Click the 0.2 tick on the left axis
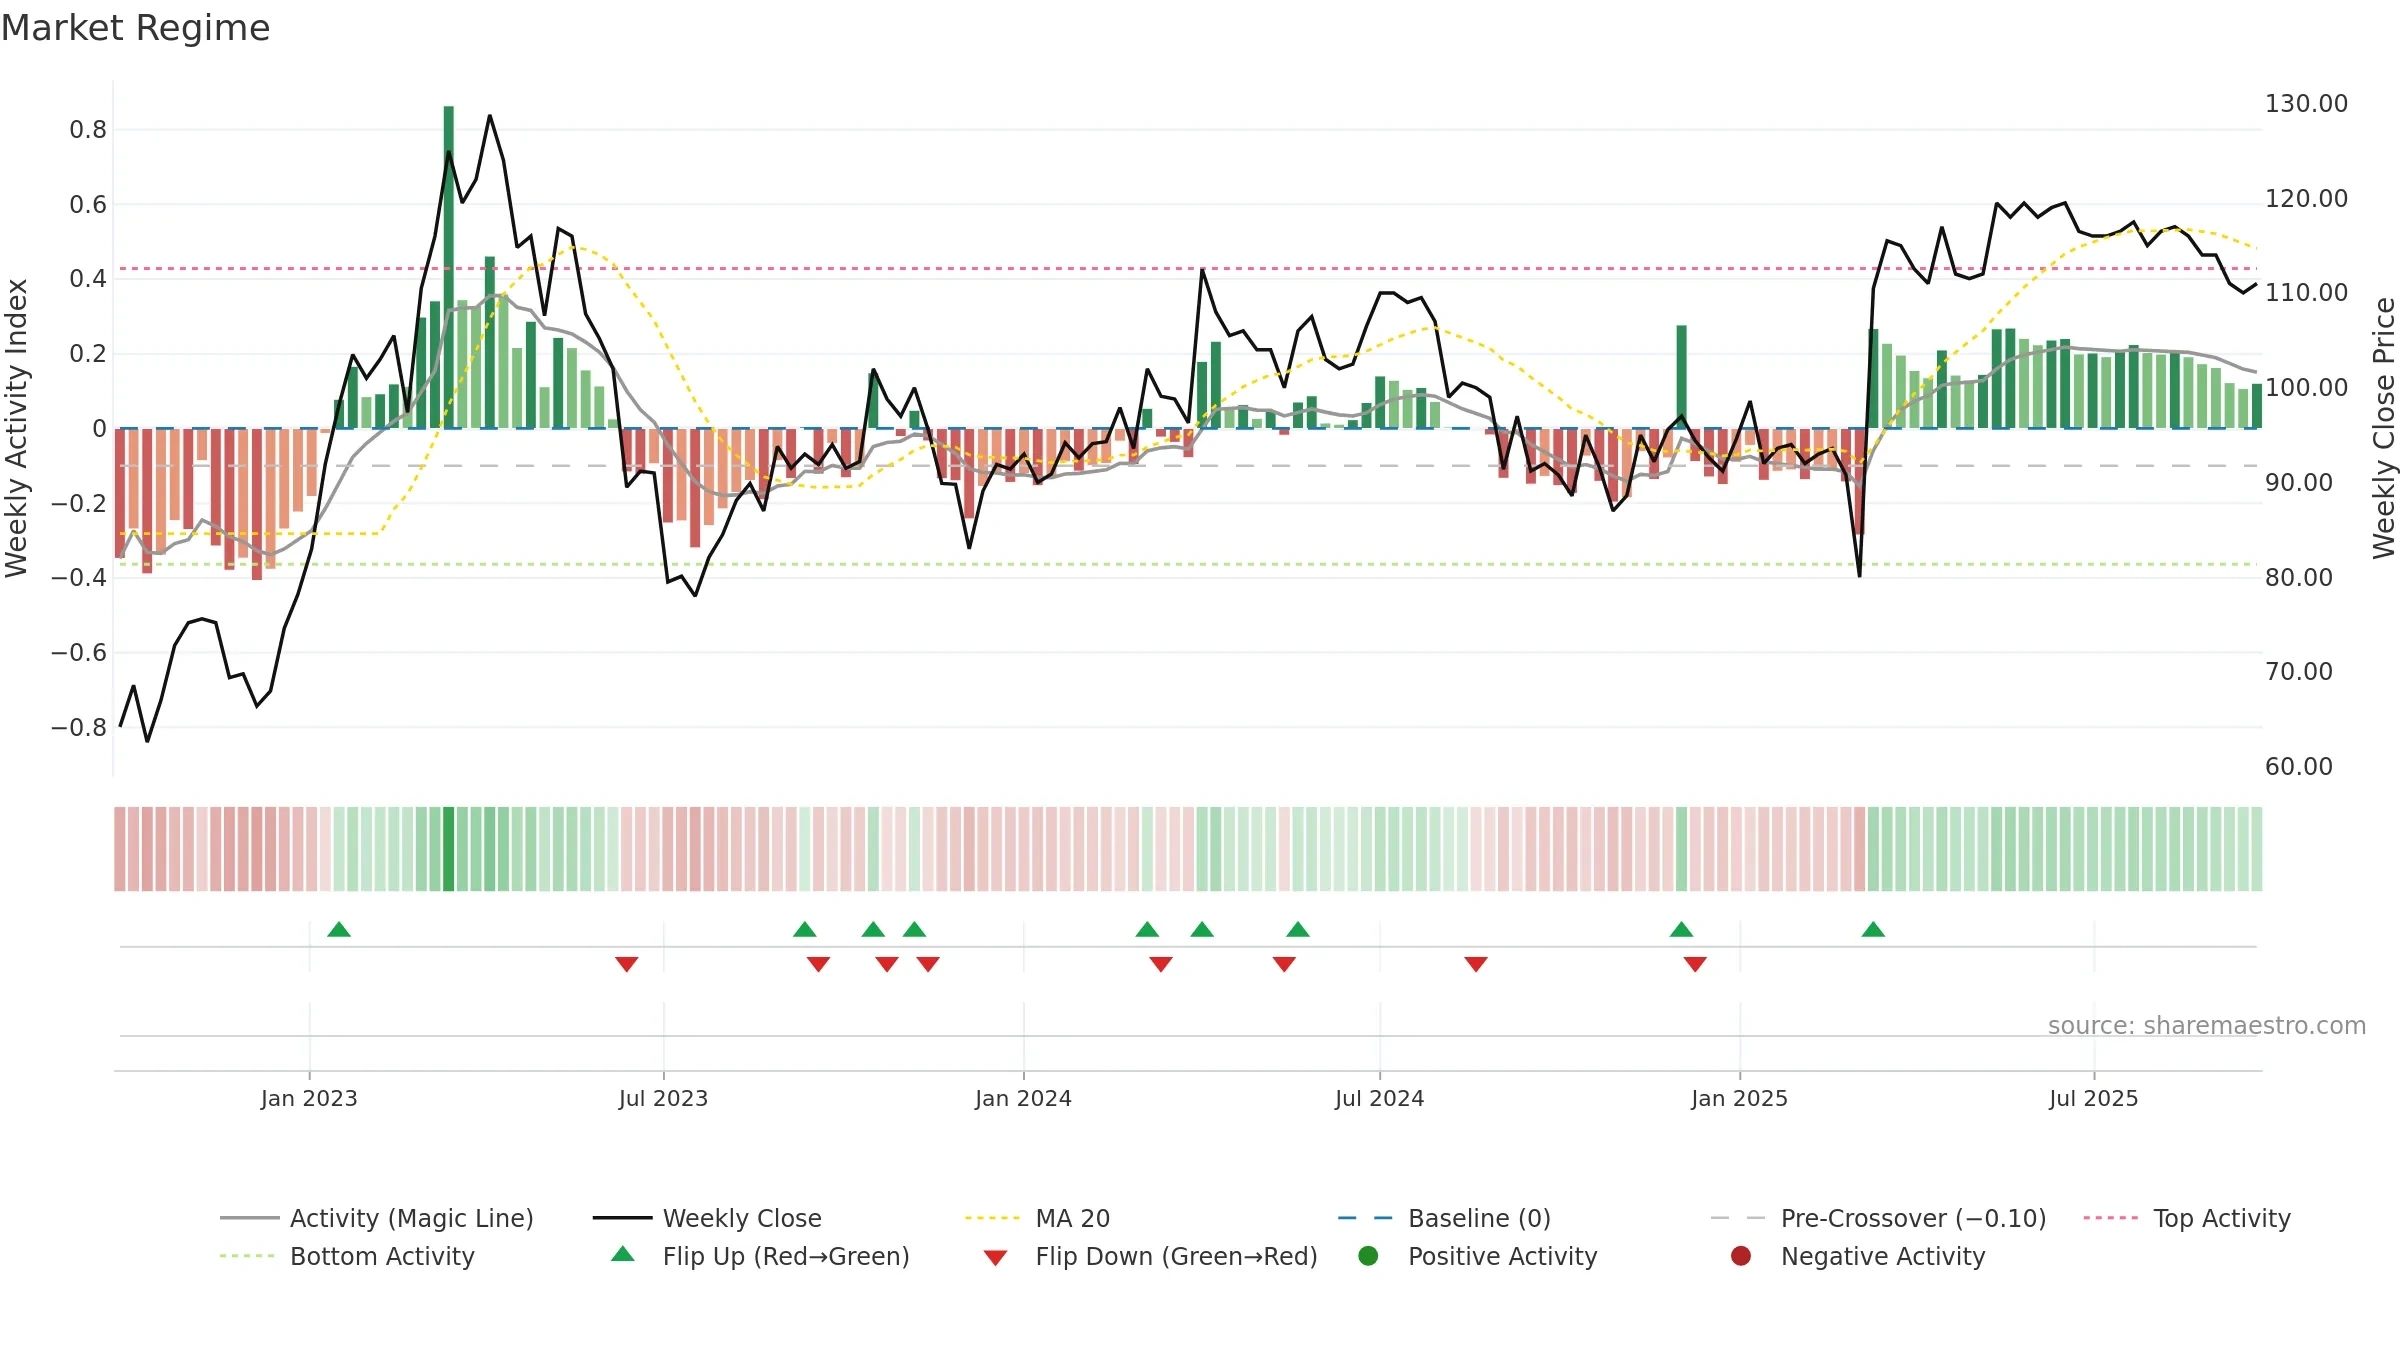This screenshot has width=2400, height=1350. click(88, 354)
